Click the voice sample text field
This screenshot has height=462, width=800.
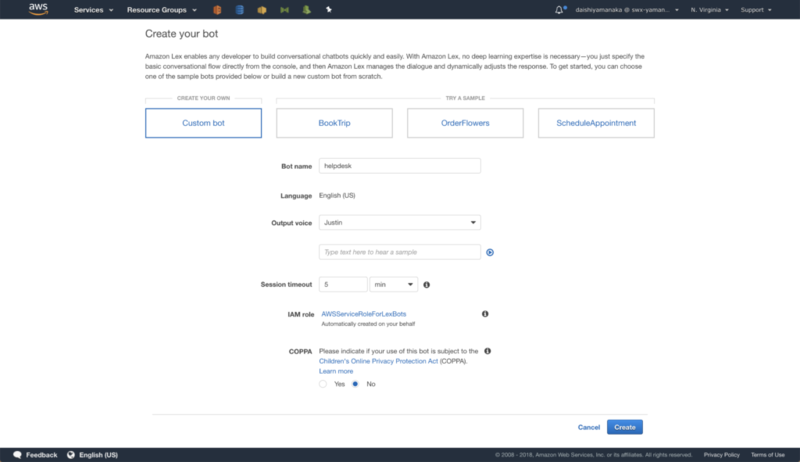(x=399, y=252)
